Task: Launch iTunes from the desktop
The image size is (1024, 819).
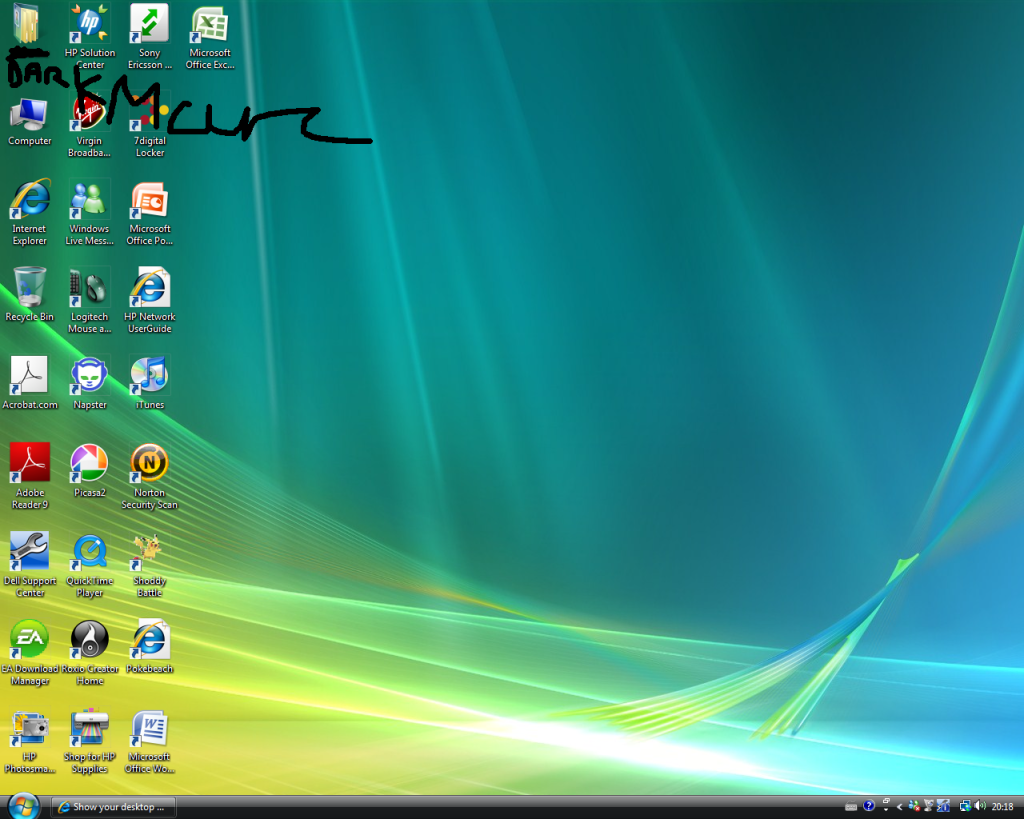Action: [150, 383]
